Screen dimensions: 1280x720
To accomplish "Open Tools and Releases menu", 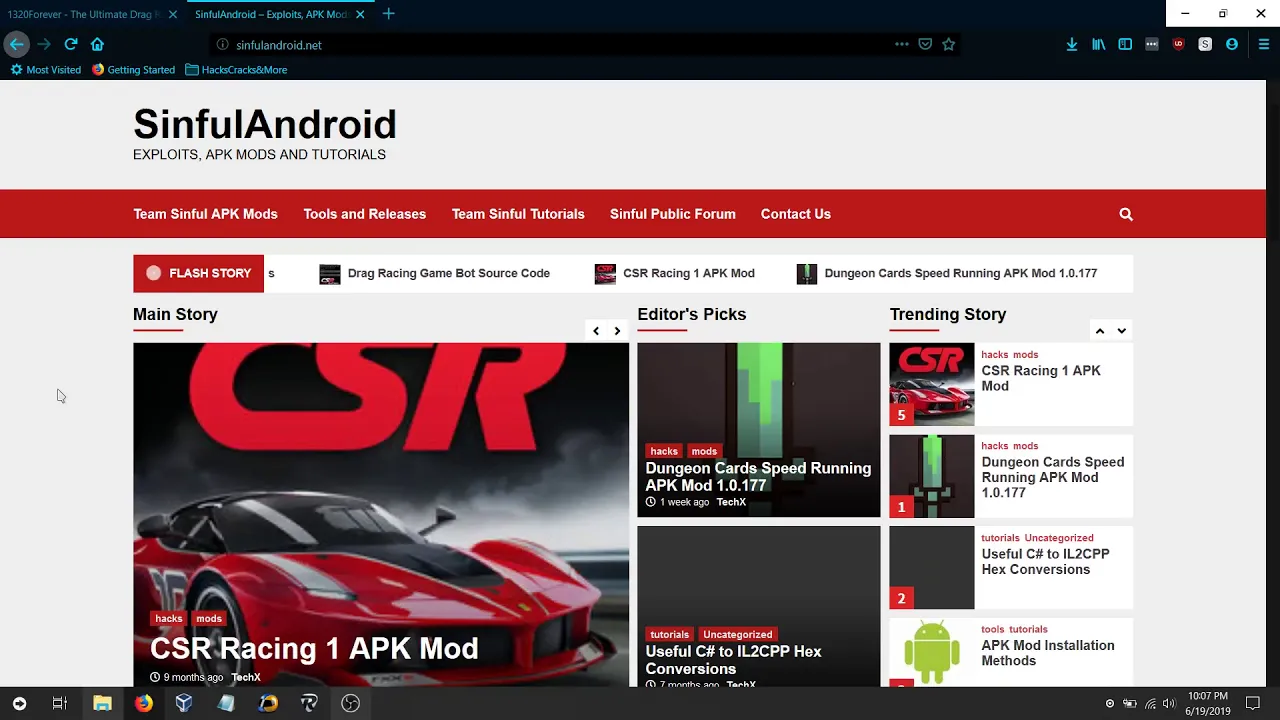I will [364, 214].
